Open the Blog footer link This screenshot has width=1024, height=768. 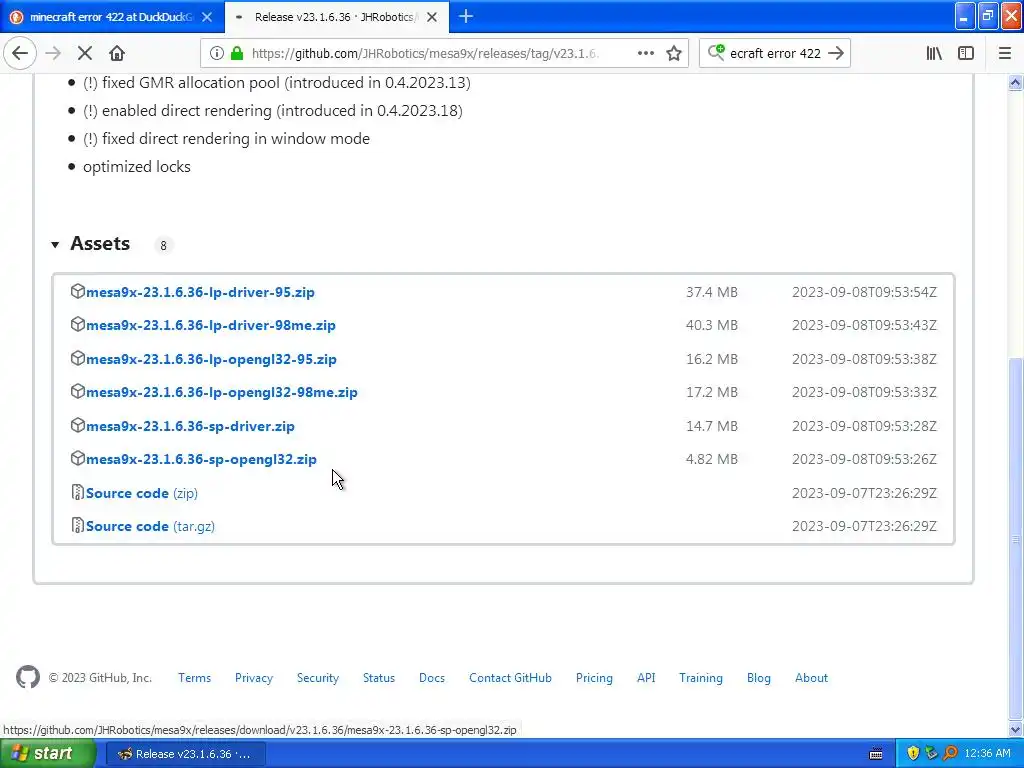[x=759, y=678]
